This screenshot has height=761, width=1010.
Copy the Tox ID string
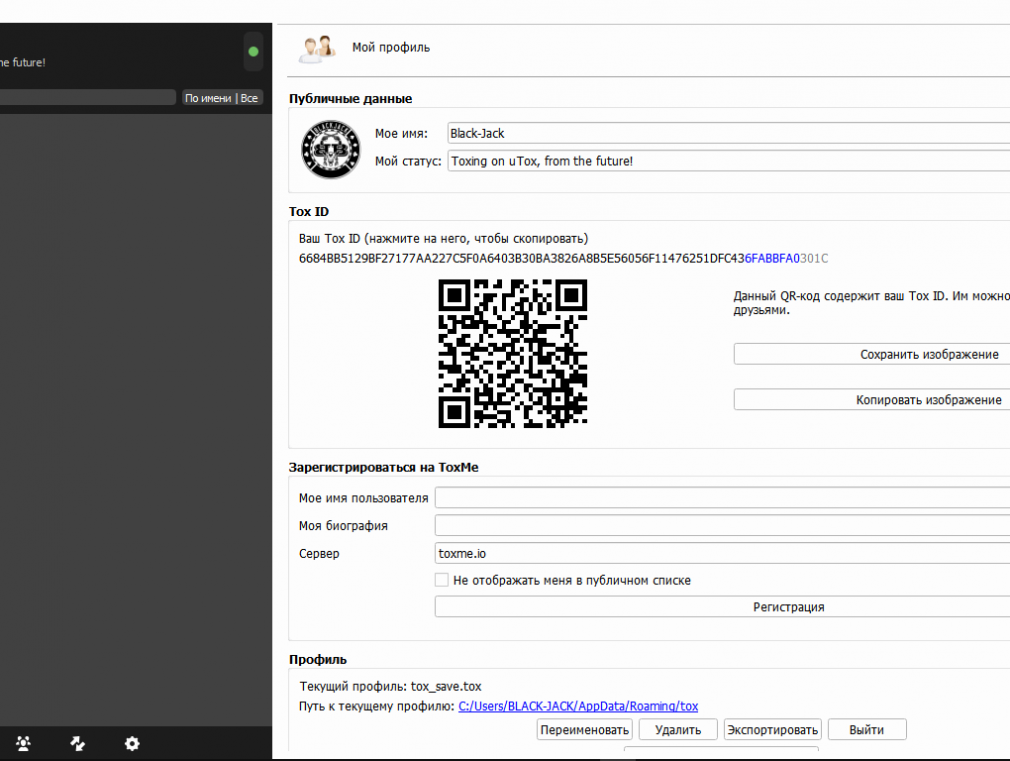tap(563, 258)
